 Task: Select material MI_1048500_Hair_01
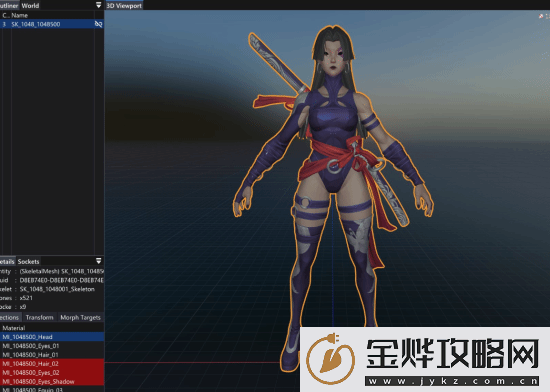coord(52,354)
